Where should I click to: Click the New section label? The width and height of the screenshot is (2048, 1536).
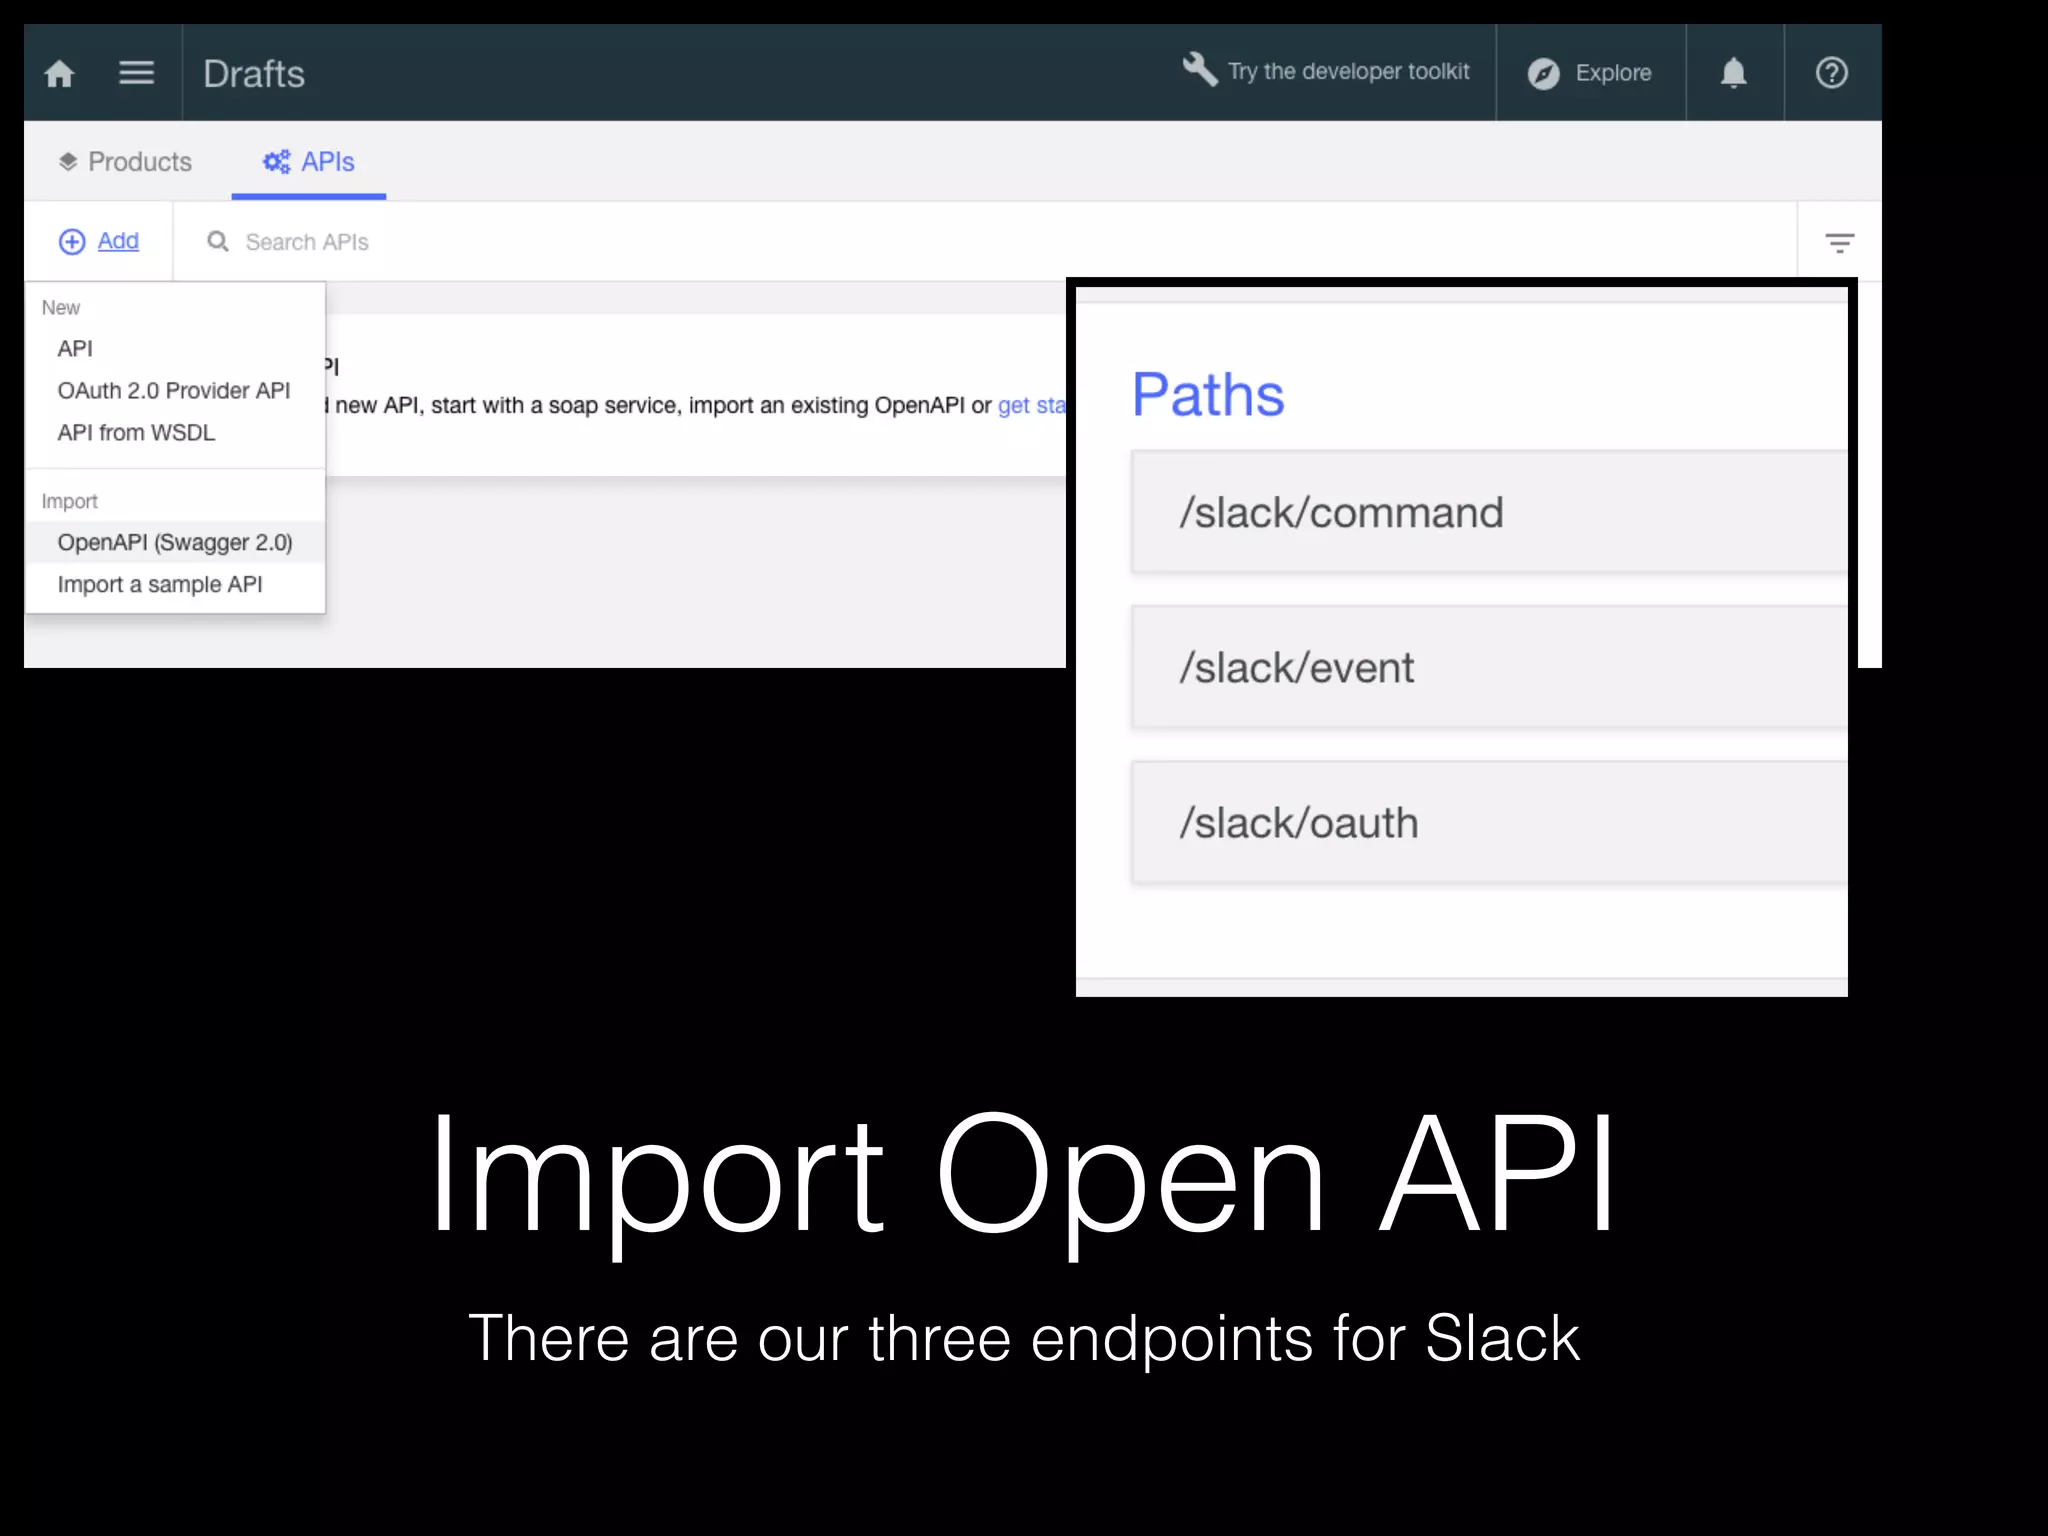[x=61, y=308]
